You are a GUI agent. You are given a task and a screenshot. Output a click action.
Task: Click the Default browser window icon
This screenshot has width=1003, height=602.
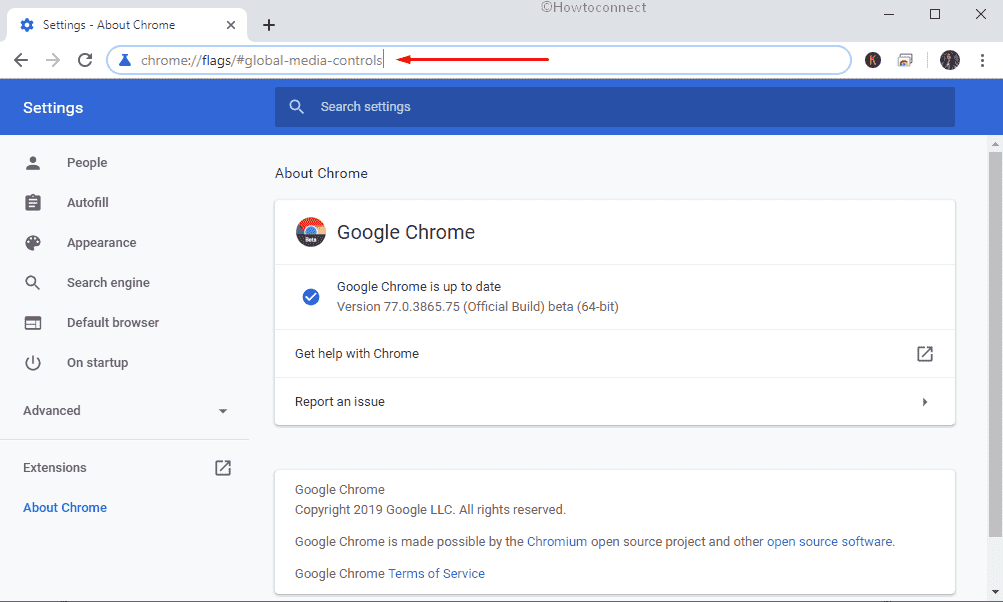tap(33, 323)
